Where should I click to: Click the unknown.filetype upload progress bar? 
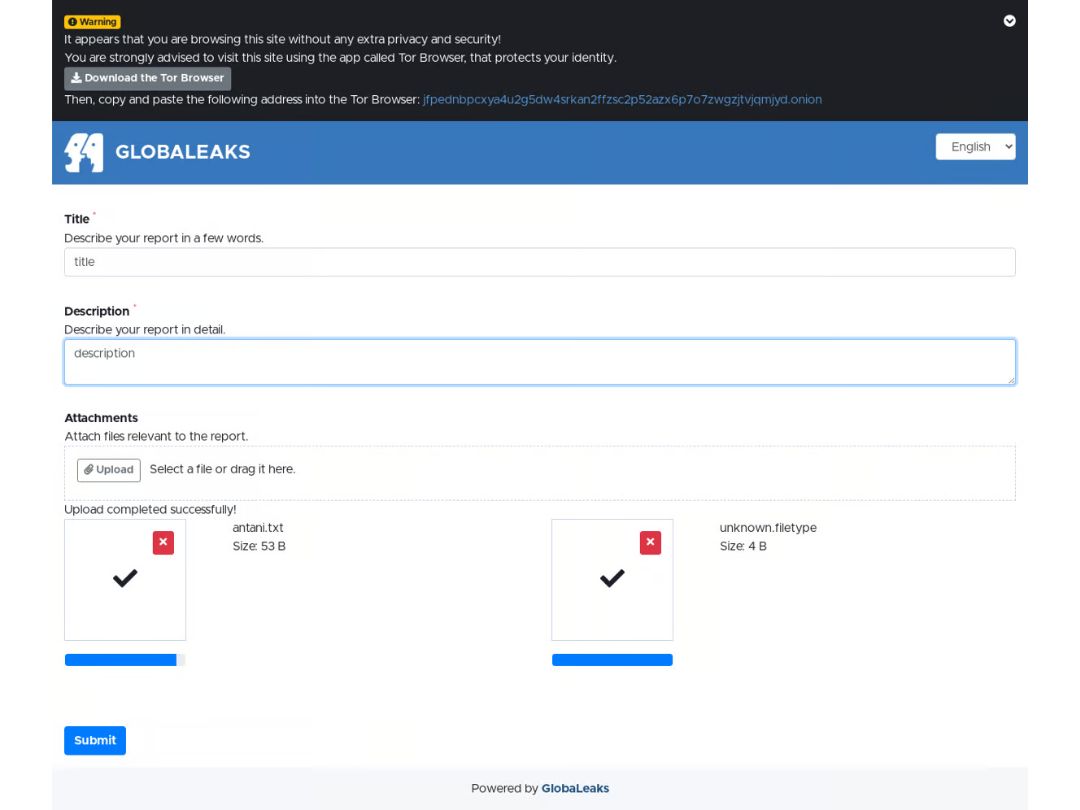612,660
